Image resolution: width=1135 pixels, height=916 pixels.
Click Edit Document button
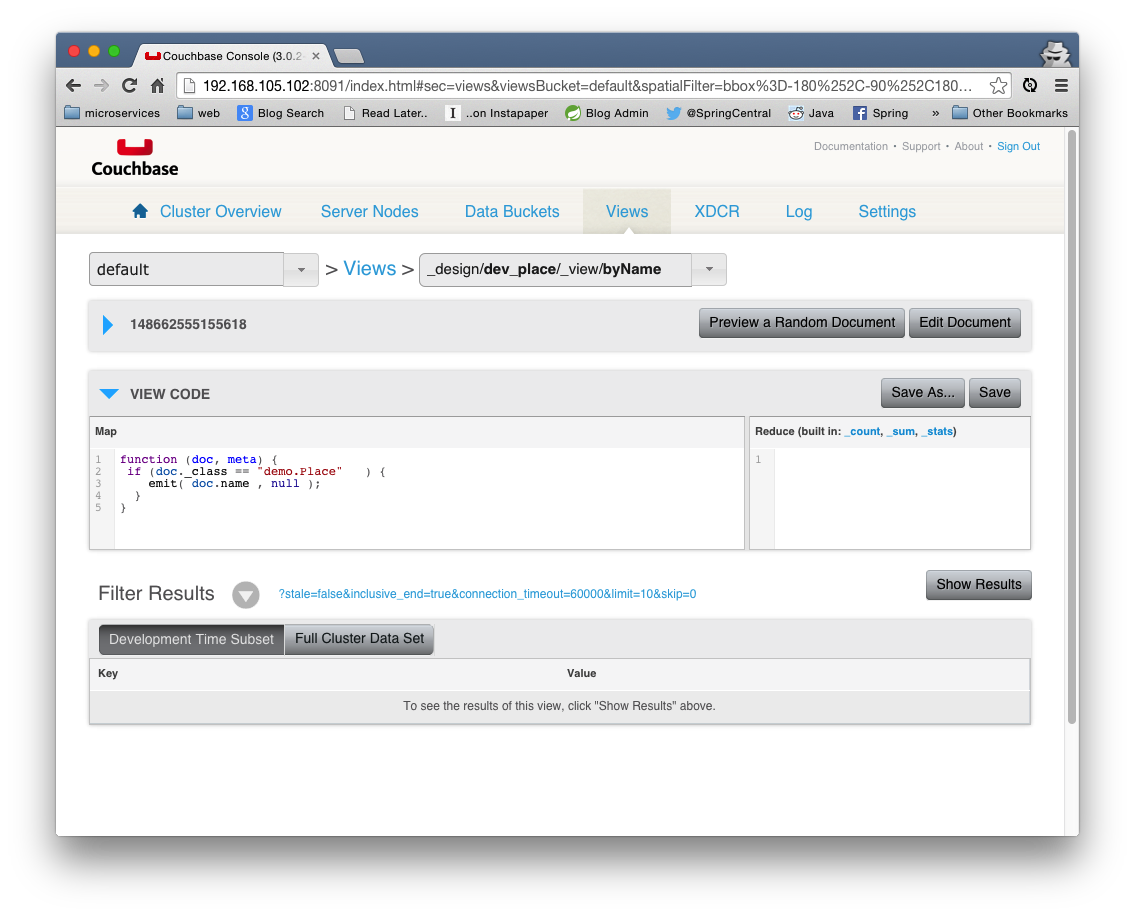tap(964, 323)
